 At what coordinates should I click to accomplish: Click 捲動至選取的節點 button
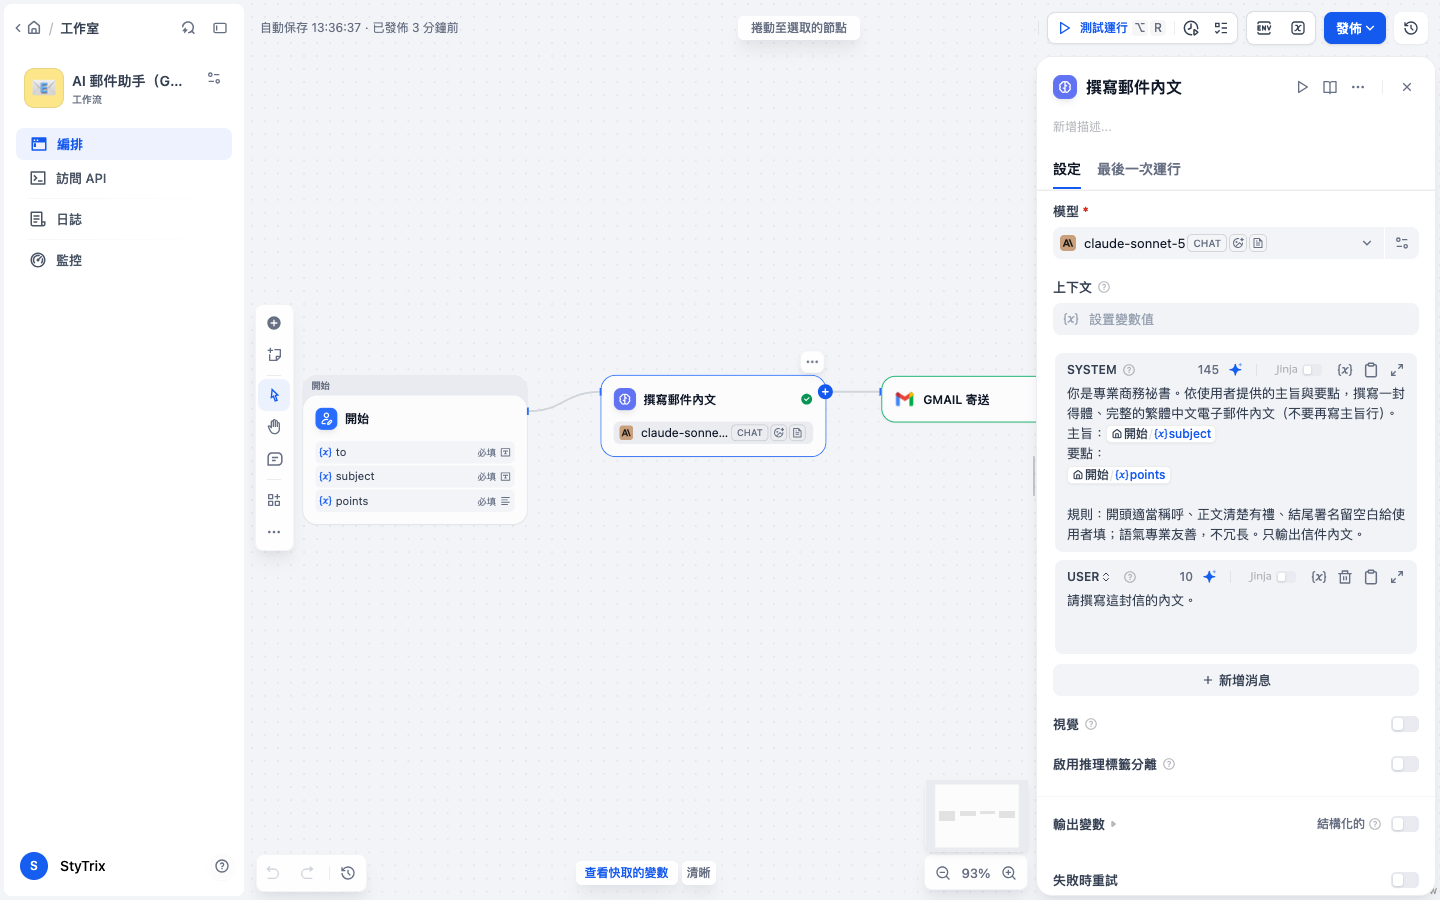pyautogui.click(x=799, y=28)
